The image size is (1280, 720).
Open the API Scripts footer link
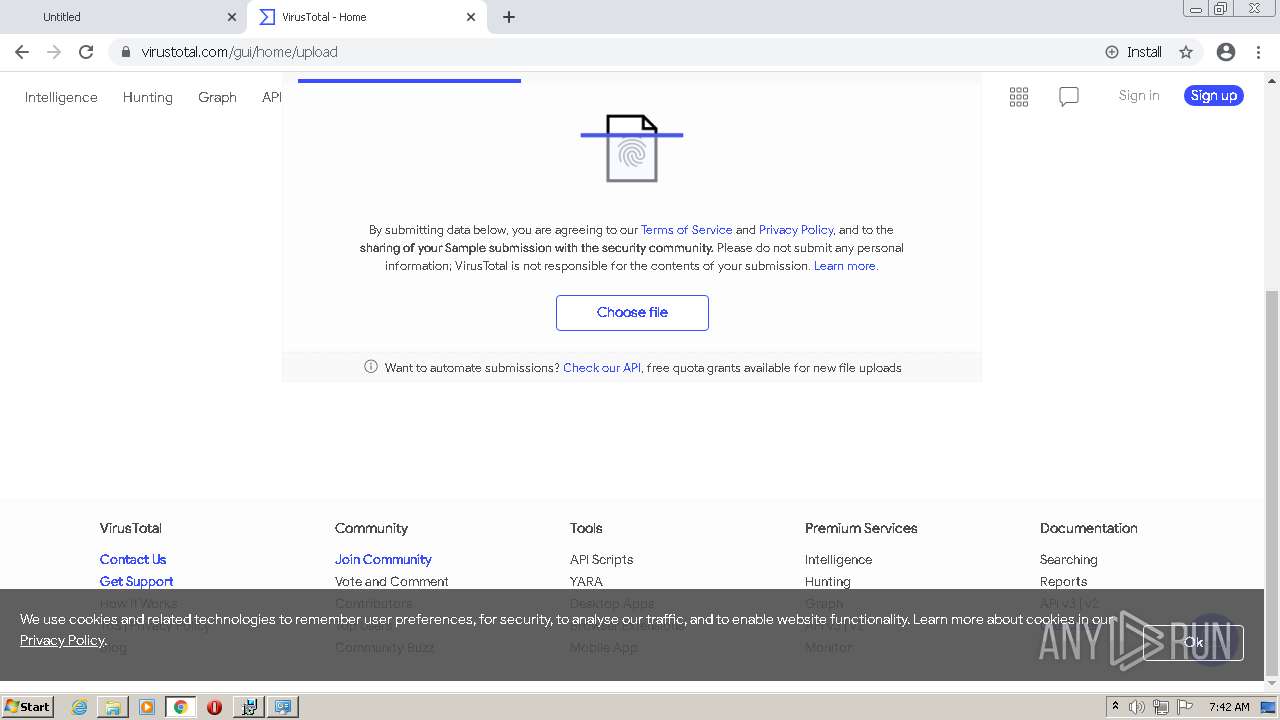602,559
